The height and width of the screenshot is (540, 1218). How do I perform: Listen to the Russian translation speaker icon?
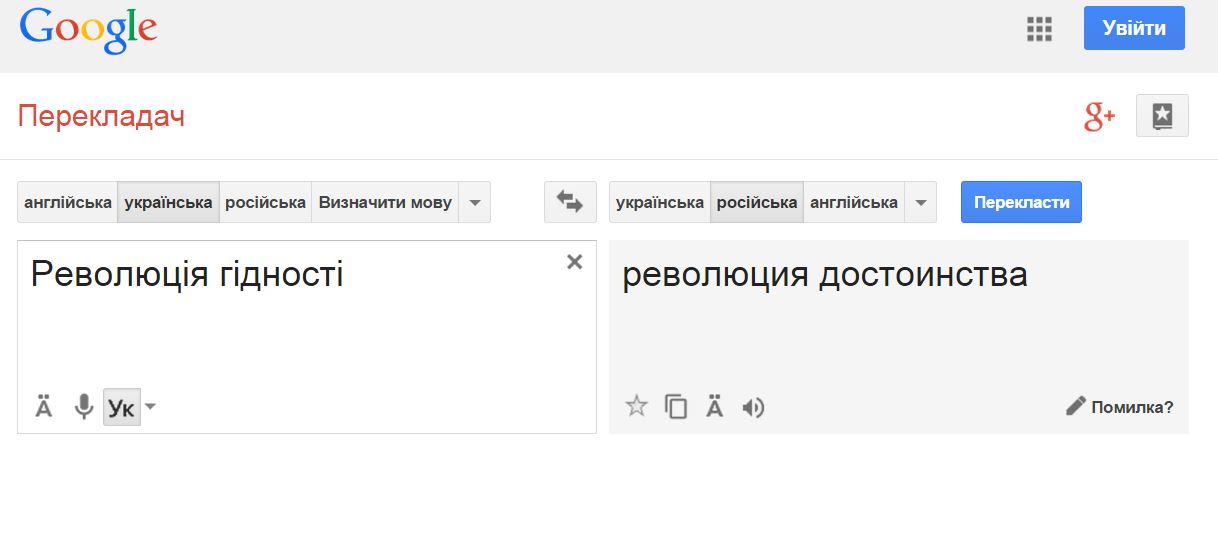[x=753, y=407]
